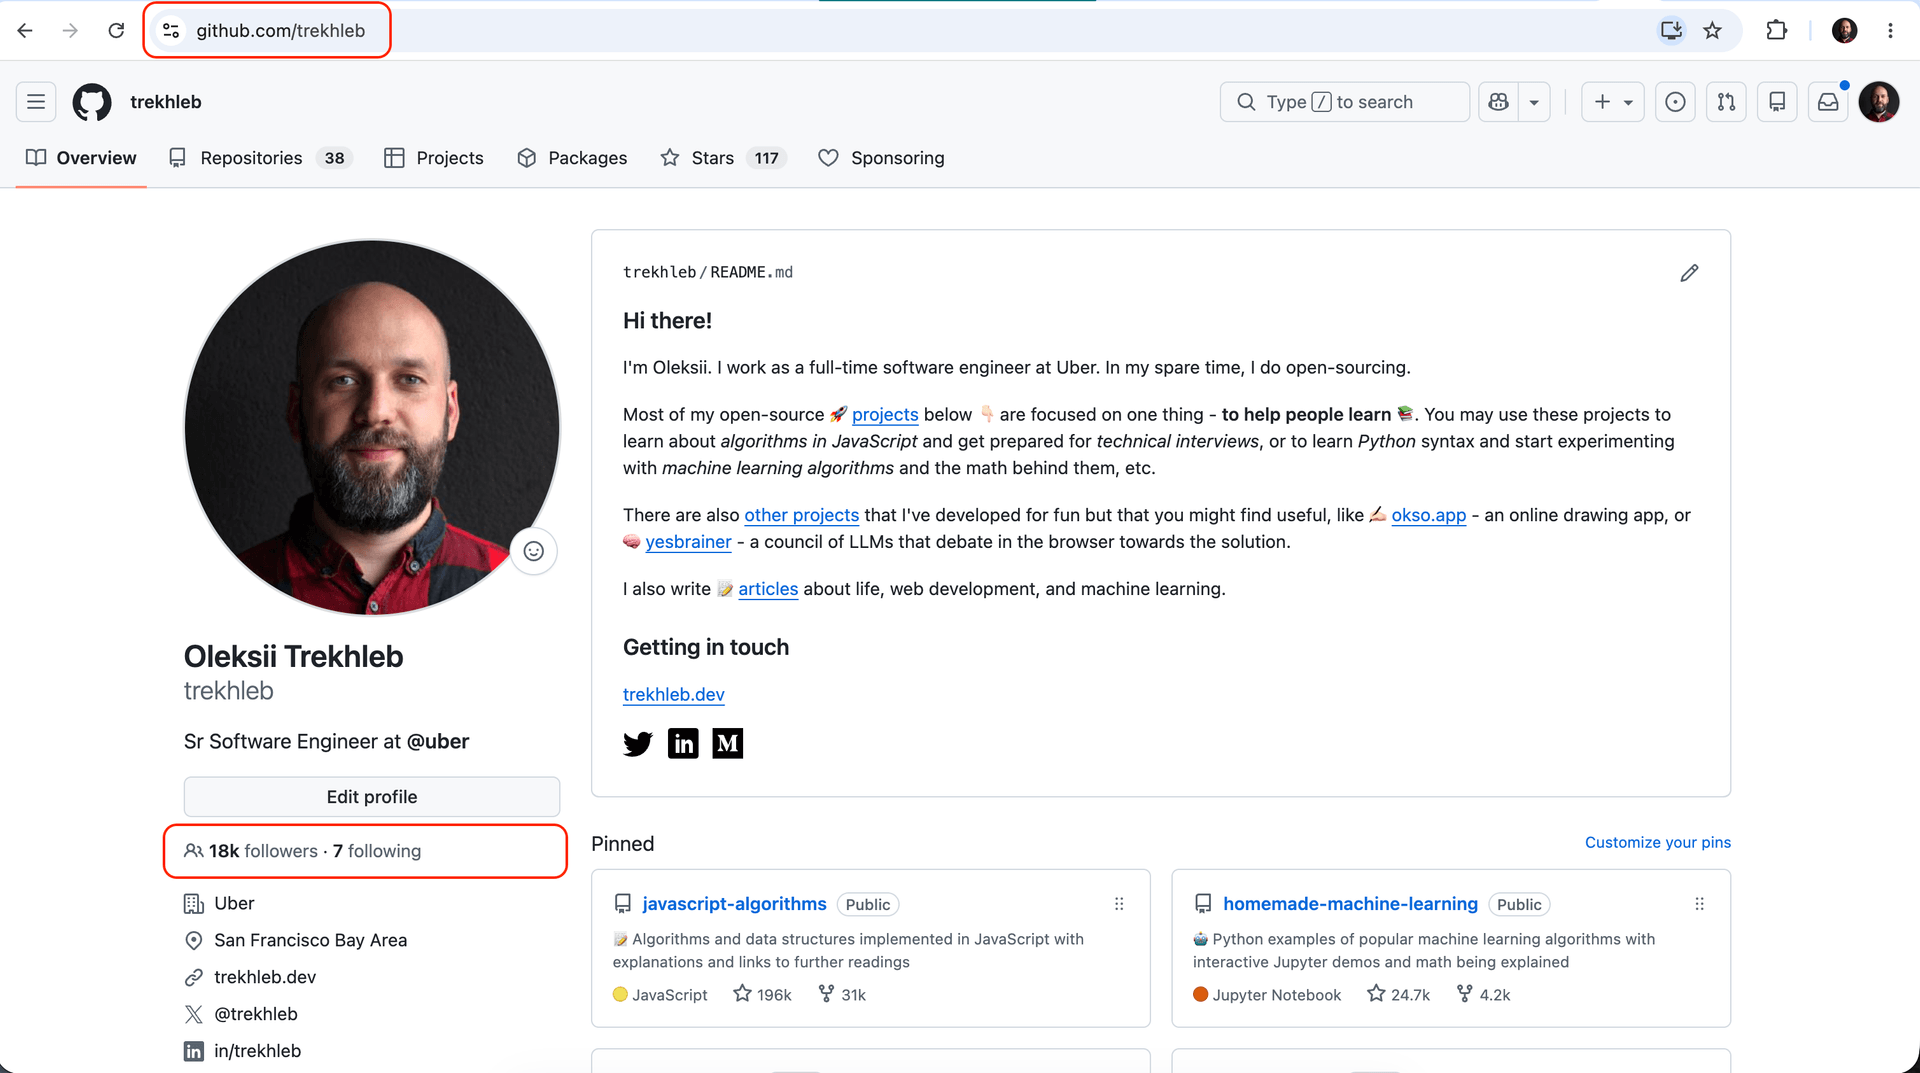Open the Pull requests icon in header
The height and width of the screenshot is (1073, 1920).
(1726, 102)
